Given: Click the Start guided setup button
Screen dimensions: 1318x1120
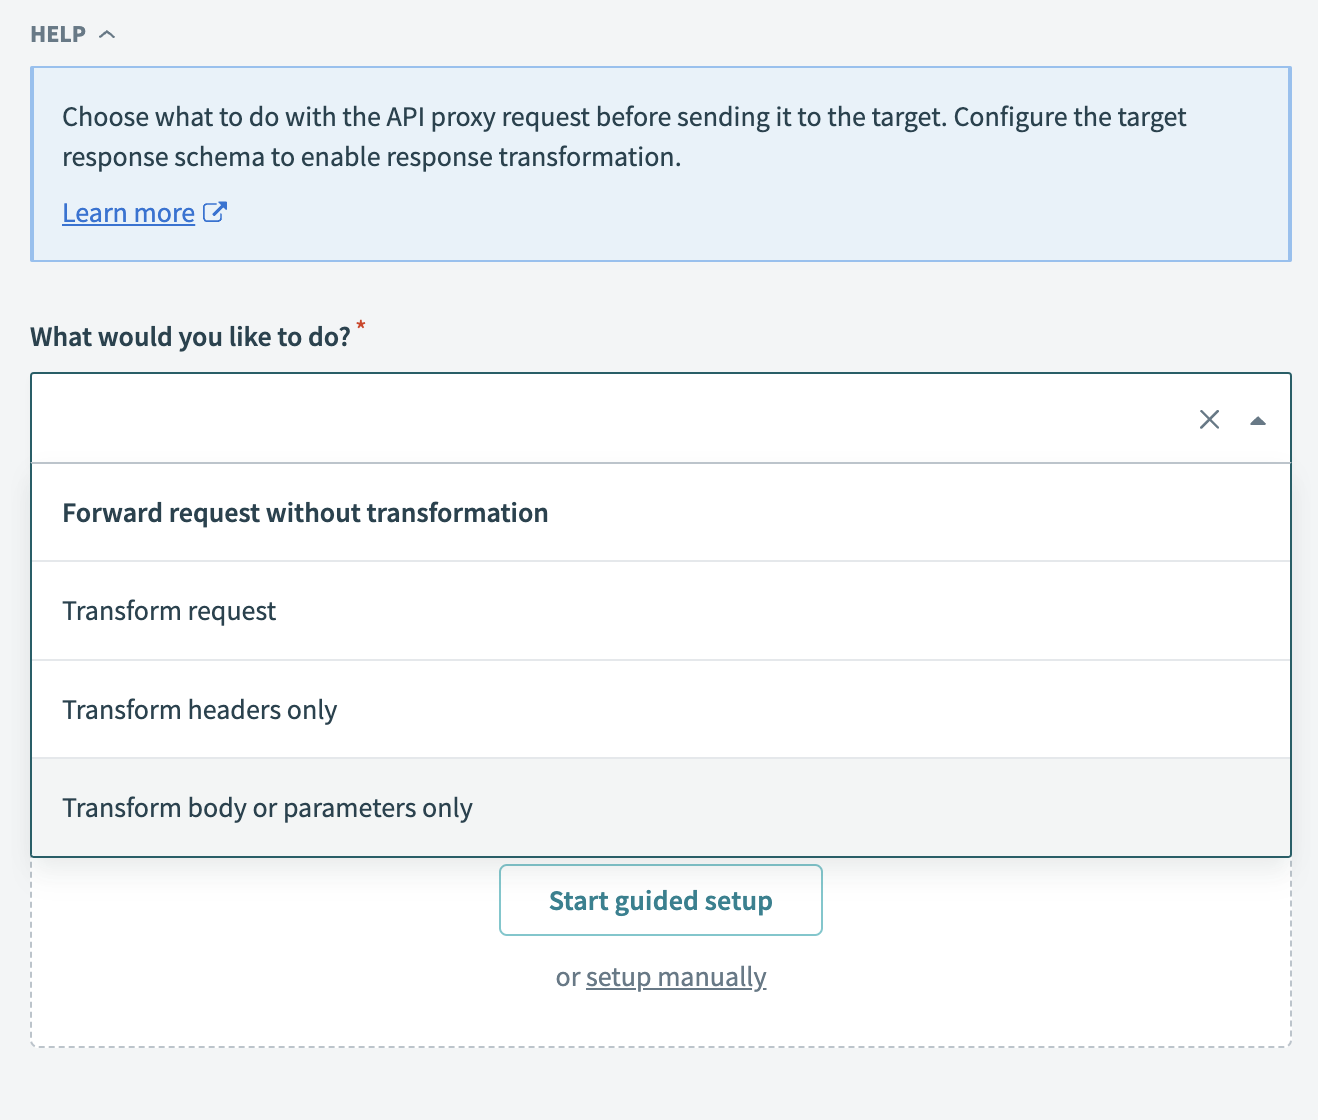Looking at the screenshot, I should click(660, 900).
